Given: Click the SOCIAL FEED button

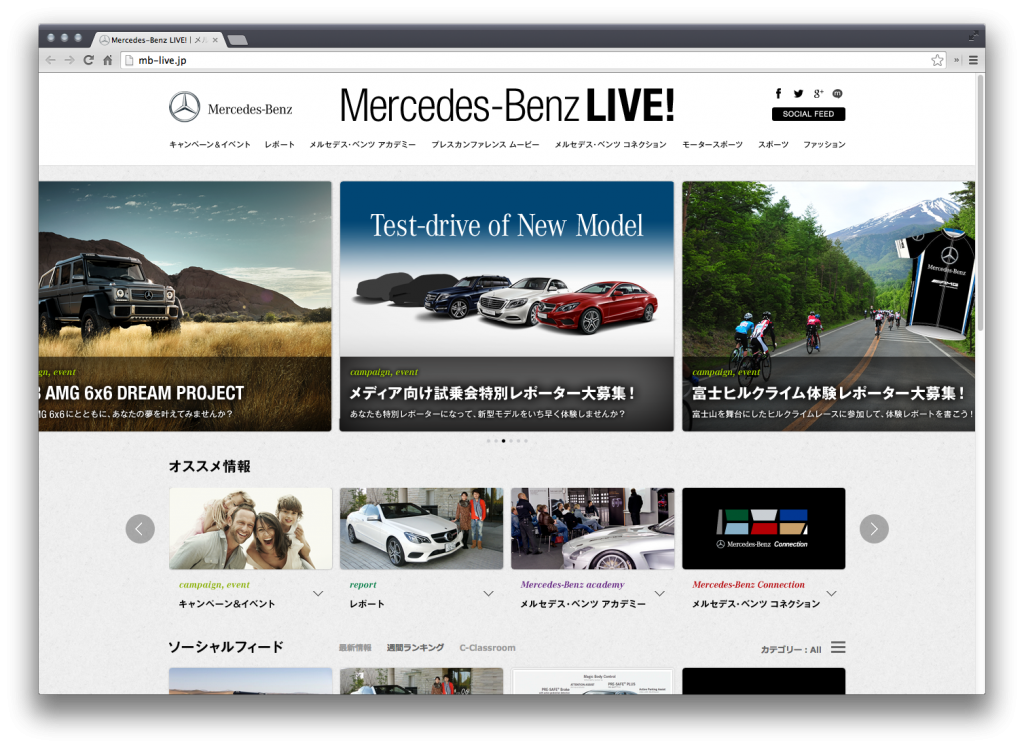Looking at the screenshot, I should pyautogui.click(x=808, y=114).
